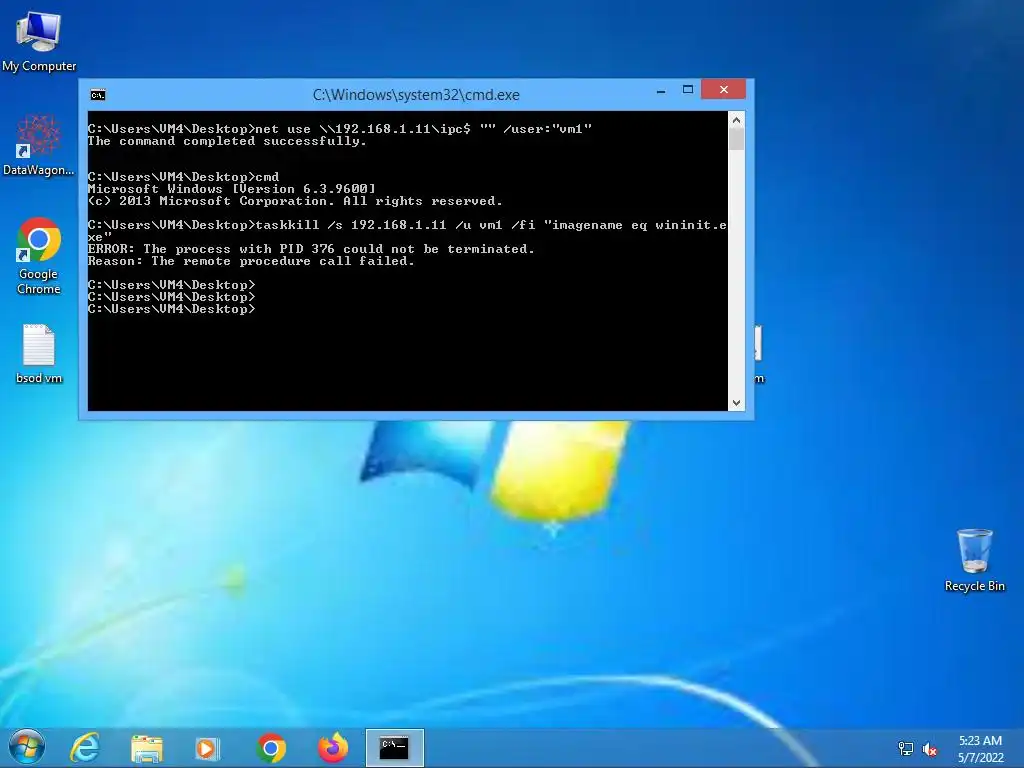Viewport: 1024px width, 768px height.
Task: Click the cmd.exe title bar text
Action: tap(416, 95)
